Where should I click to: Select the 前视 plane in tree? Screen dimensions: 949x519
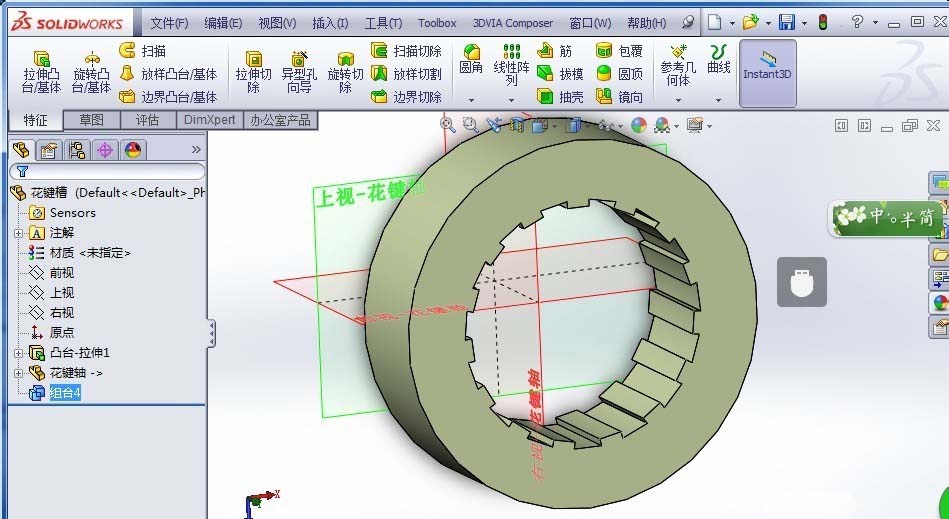52,273
